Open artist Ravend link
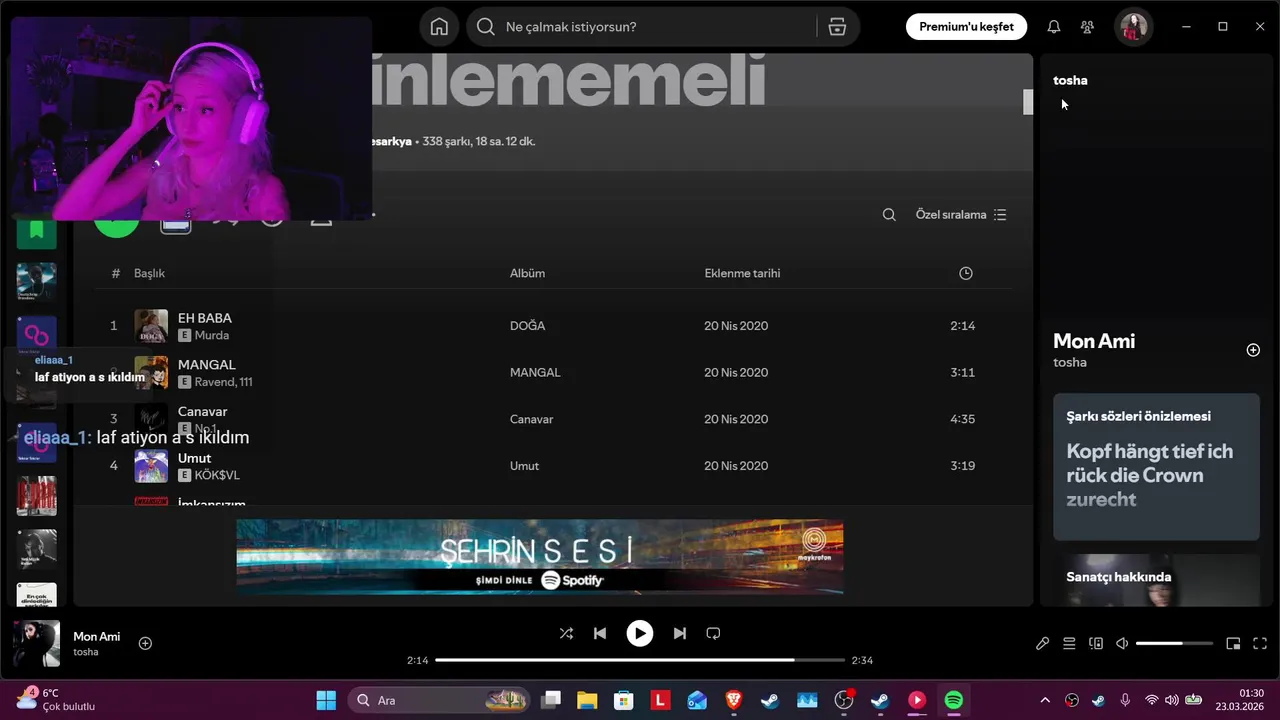 point(214,382)
